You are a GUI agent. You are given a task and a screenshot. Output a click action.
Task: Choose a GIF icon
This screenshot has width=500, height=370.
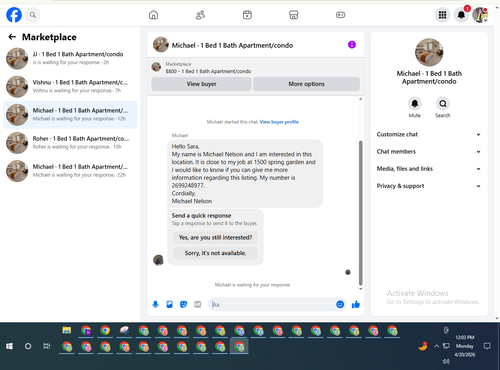198,304
